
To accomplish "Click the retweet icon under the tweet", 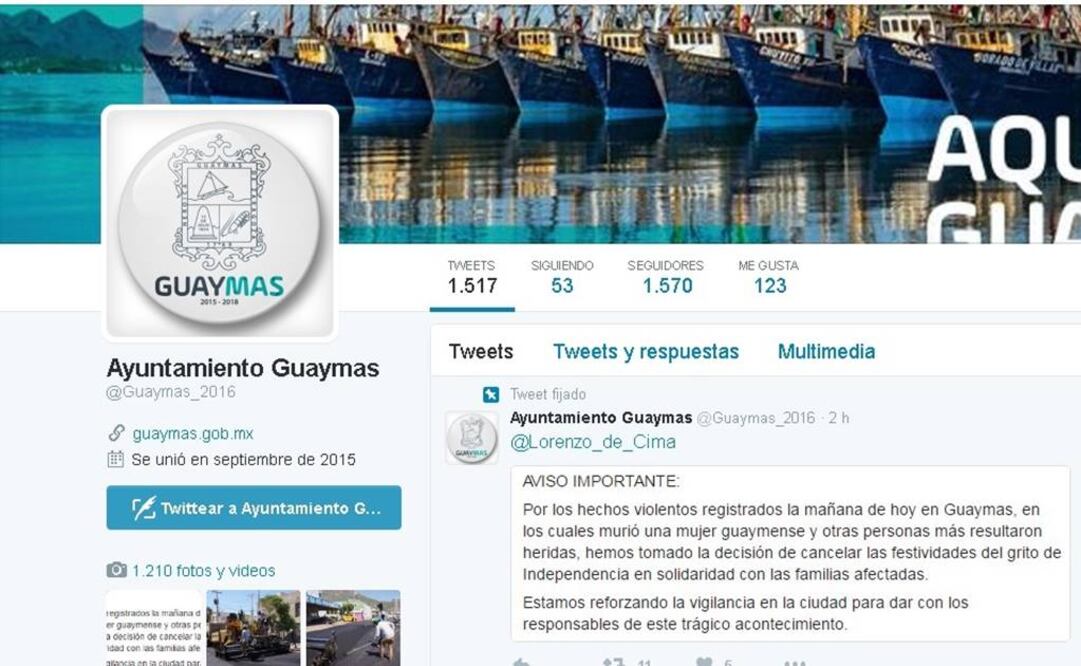I will (x=613, y=662).
